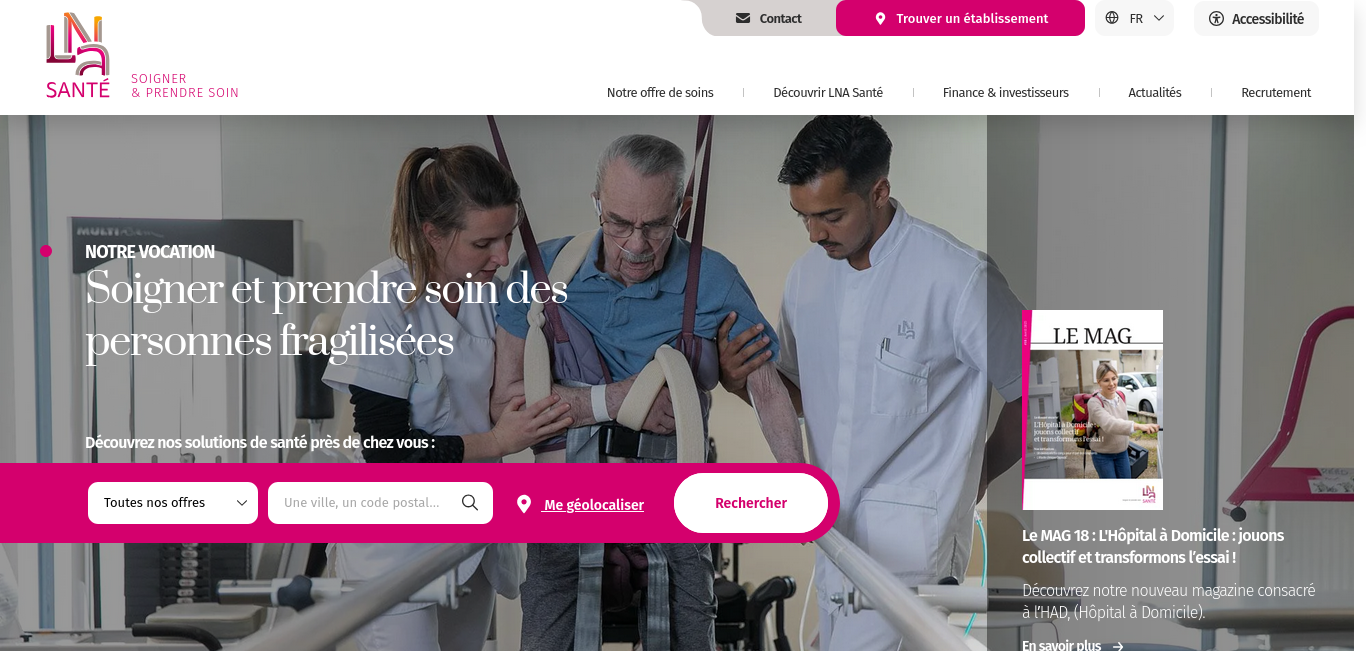Open Finance & investisseurs menu

pyautogui.click(x=1005, y=92)
